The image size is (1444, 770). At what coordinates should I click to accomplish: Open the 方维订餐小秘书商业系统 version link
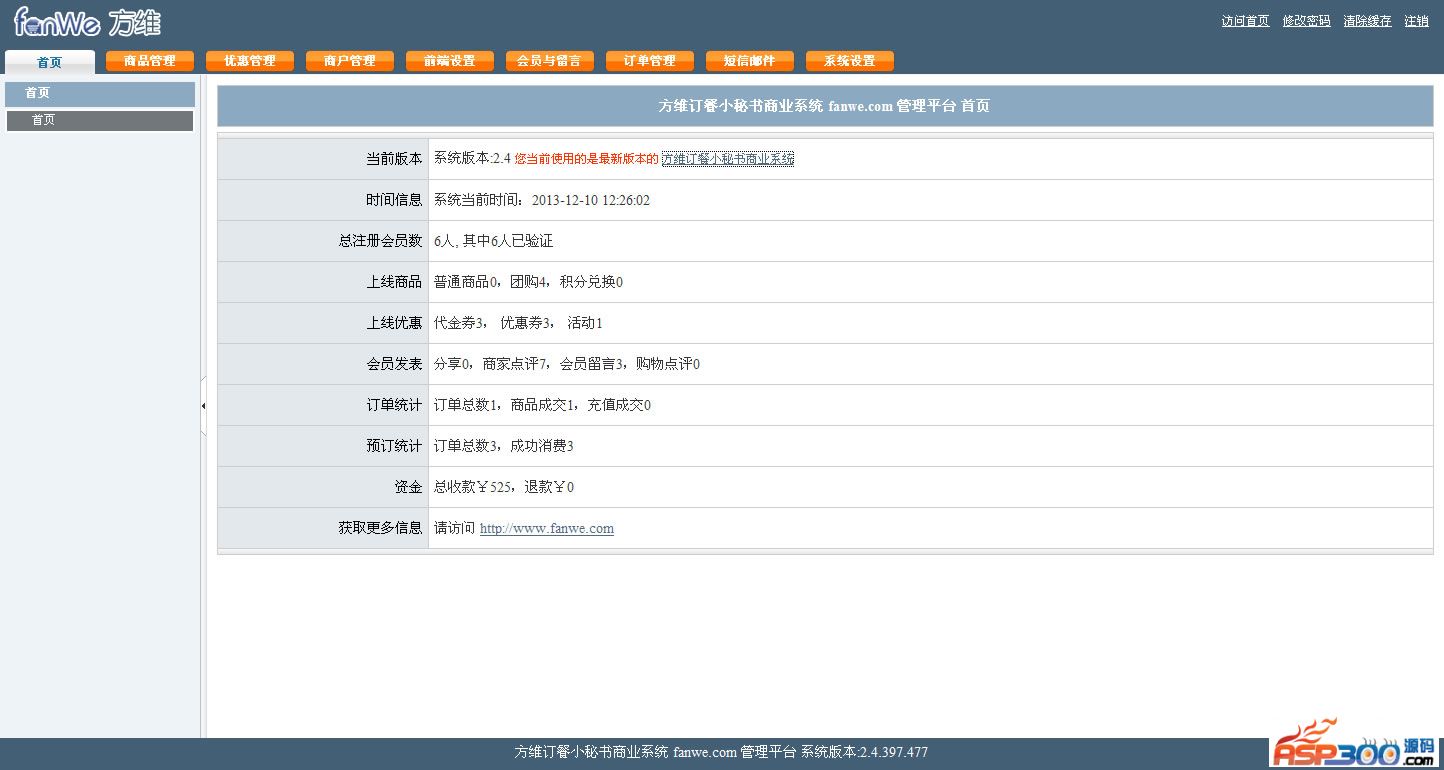click(x=728, y=159)
